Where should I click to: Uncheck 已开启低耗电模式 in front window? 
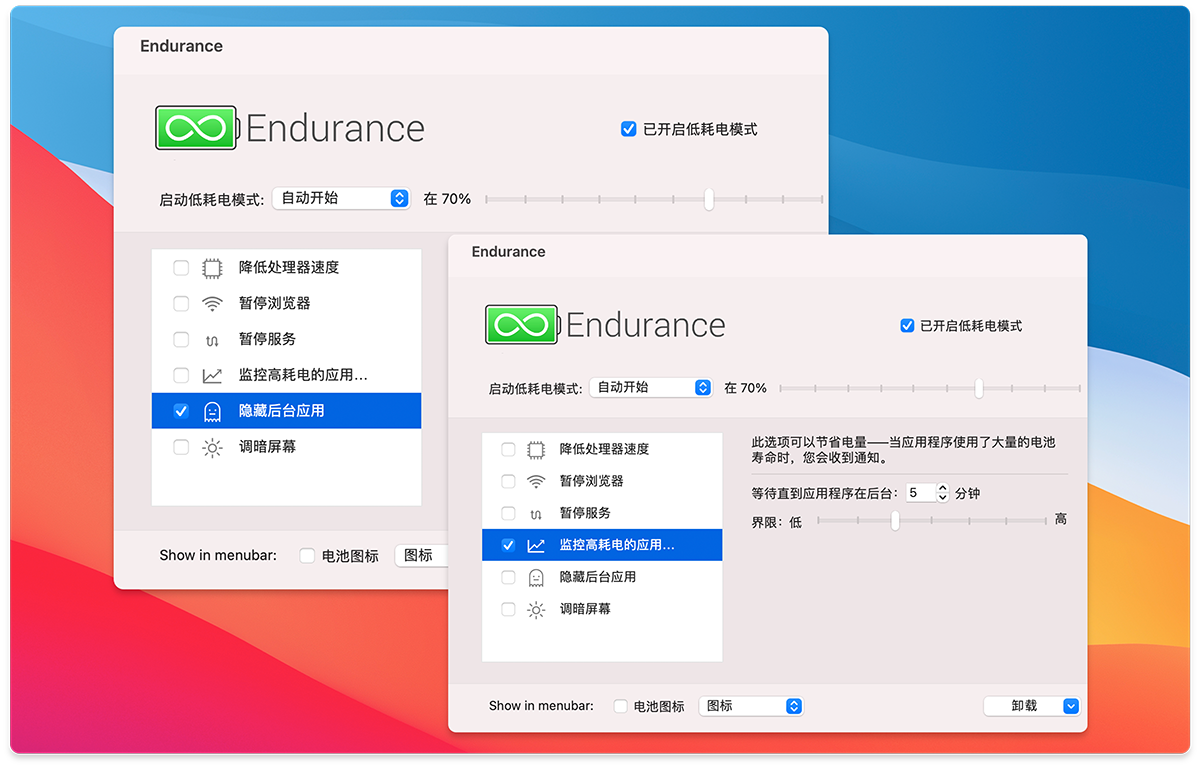906,325
